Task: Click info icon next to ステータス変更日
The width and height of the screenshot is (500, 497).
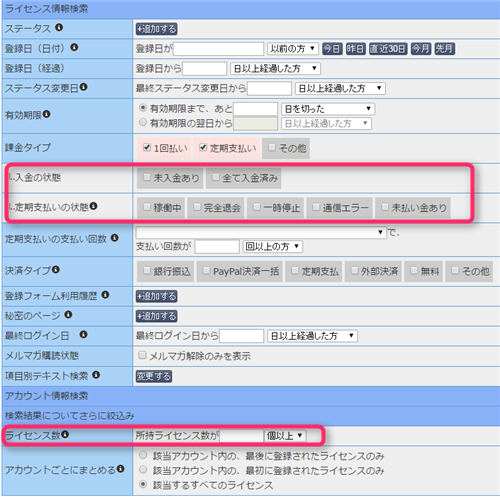Action: 84,87
